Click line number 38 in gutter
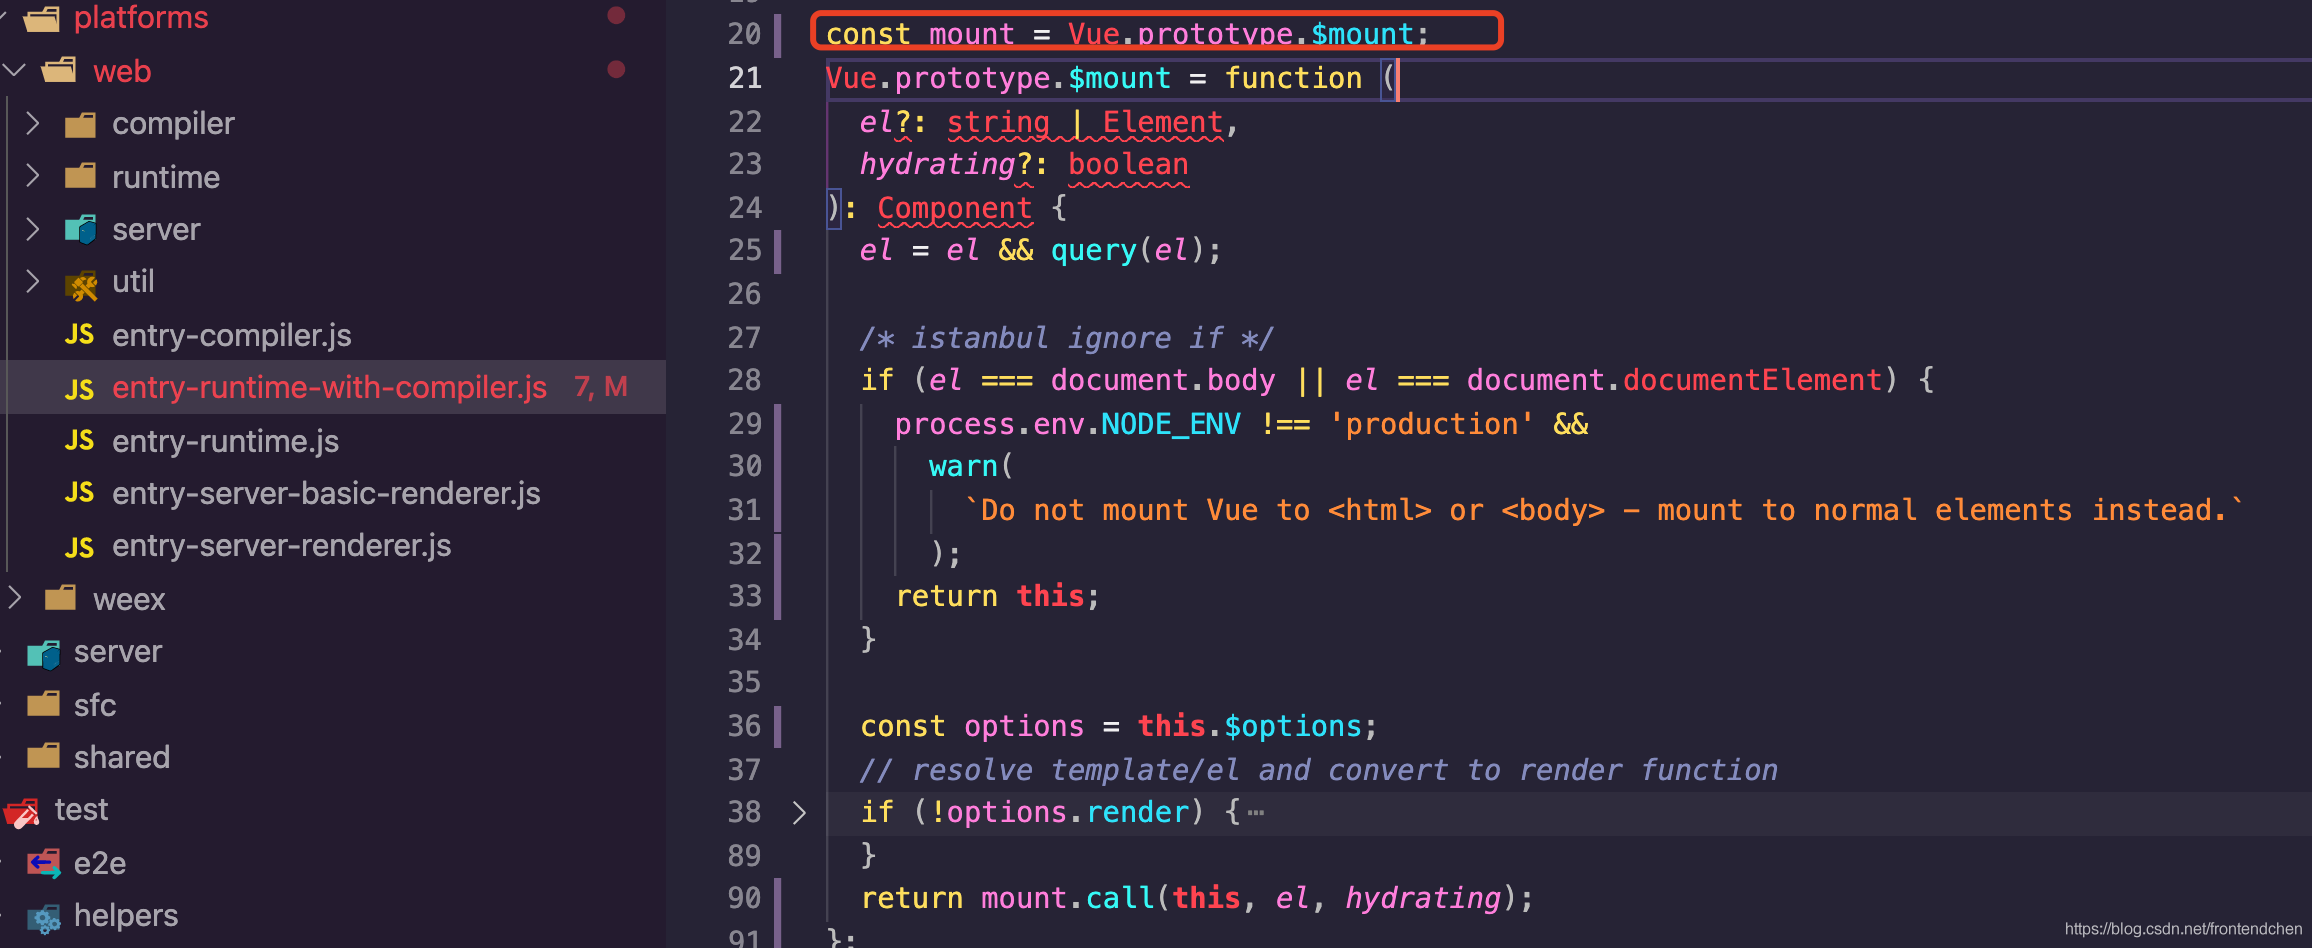The image size is (2312, 948). click(x=744, y=812)
